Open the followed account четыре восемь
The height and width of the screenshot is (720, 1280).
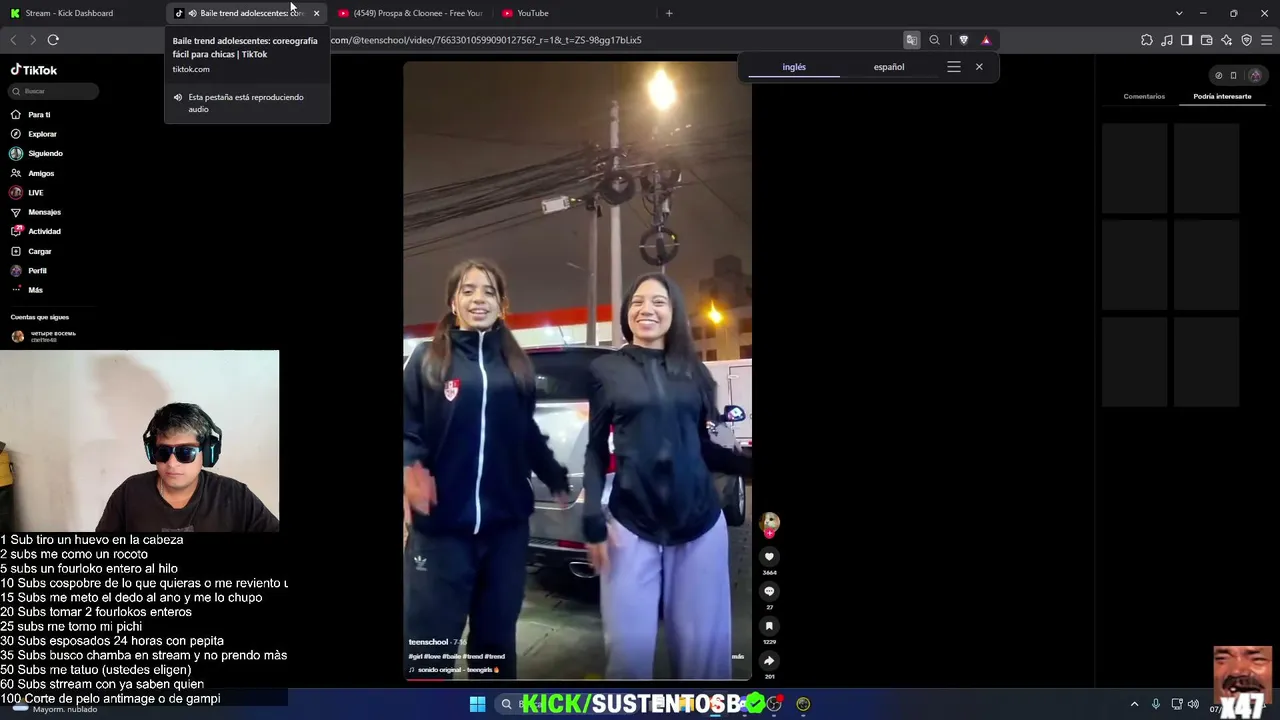click(44, 336)
